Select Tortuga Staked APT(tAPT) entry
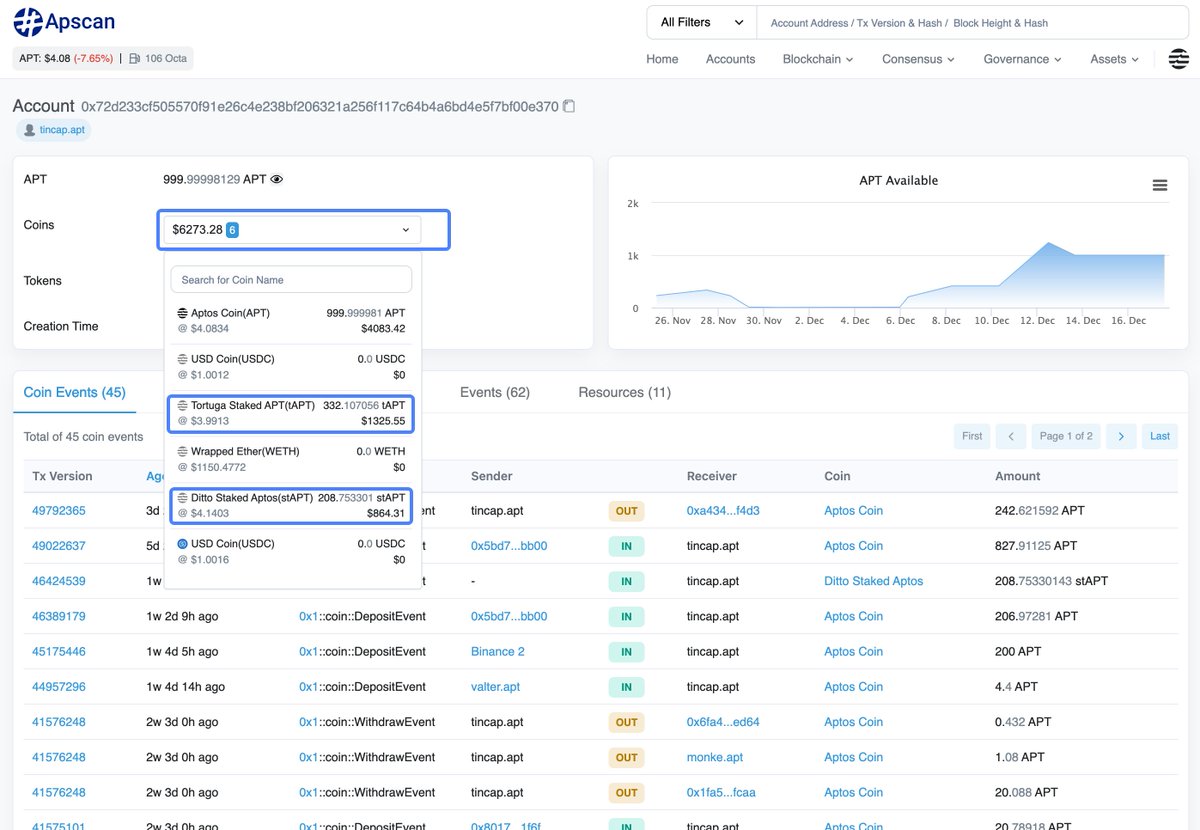This screenshot has width=1200, height=830. click(x=291, y=414)
